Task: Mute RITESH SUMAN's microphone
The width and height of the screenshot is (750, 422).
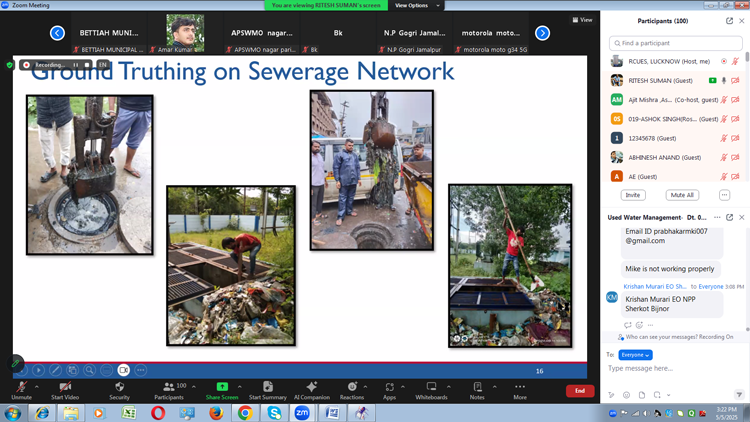Action: (x=724, y=81)
